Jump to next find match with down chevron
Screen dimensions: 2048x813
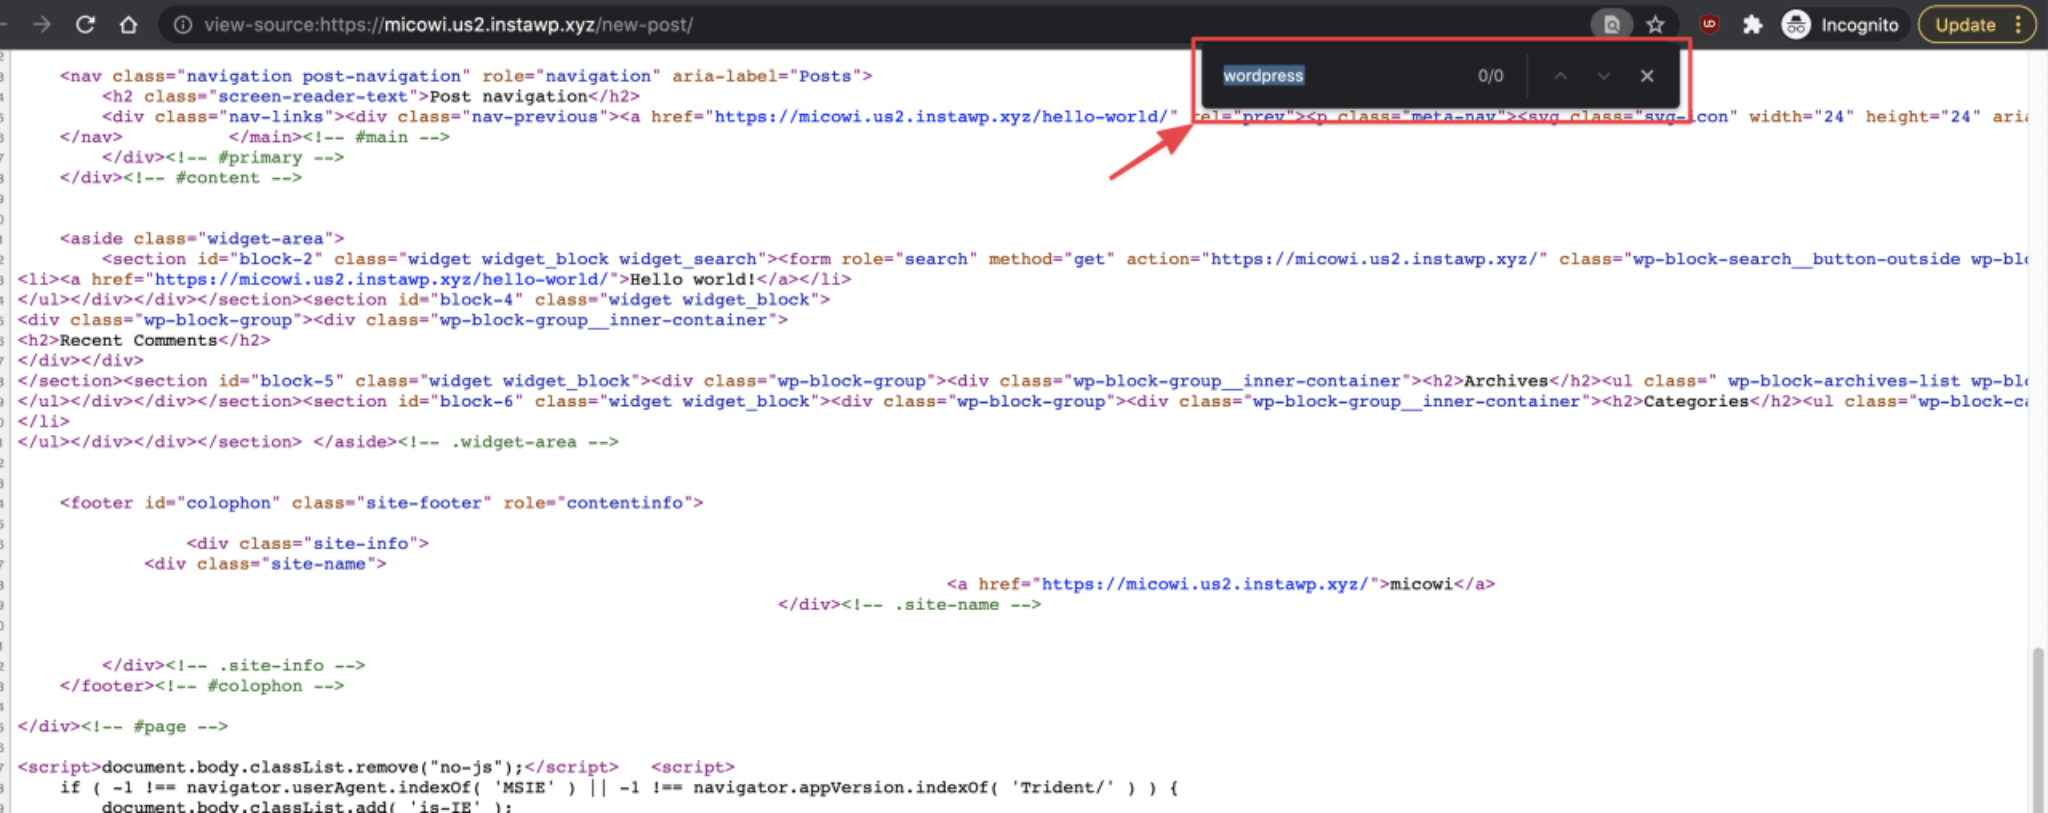[1603, 76]
